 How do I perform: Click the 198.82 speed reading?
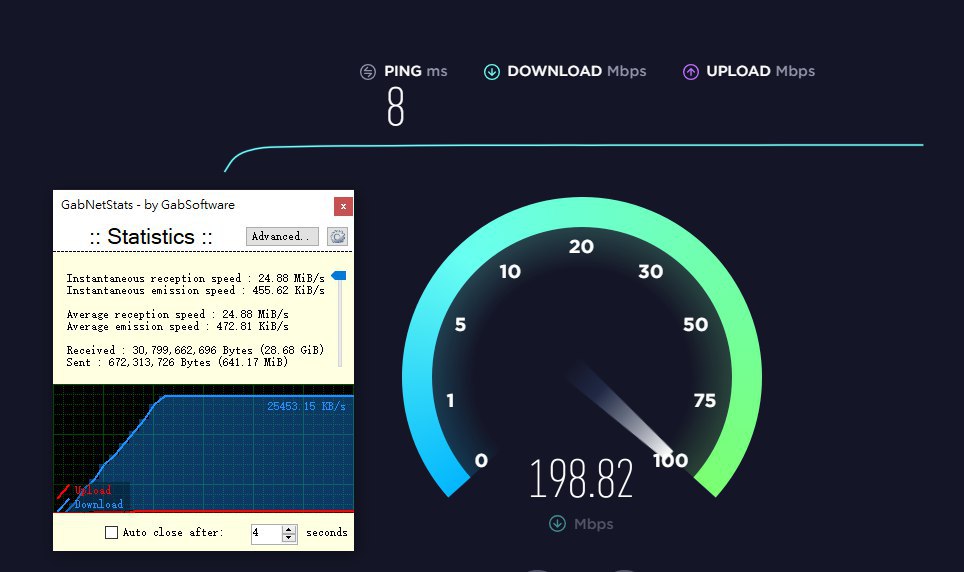581,480
